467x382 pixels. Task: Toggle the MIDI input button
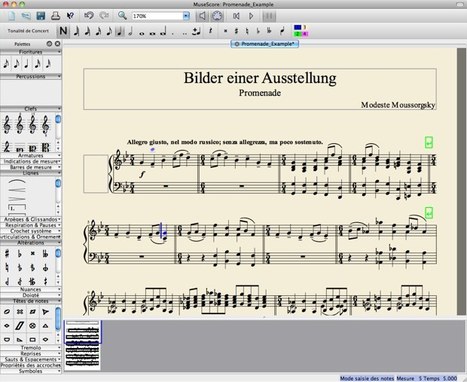click(x=217, y=16)
